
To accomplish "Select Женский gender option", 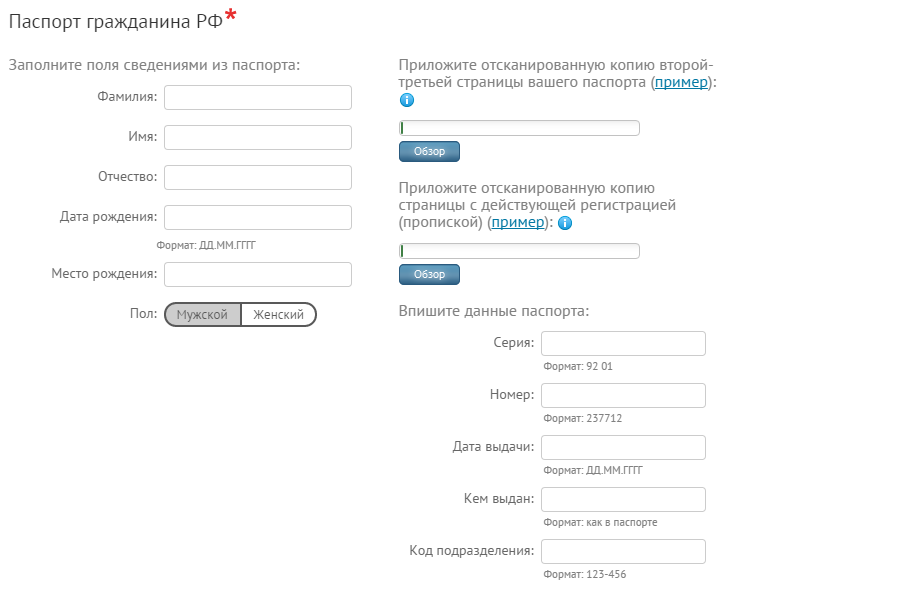I will 279,314.
